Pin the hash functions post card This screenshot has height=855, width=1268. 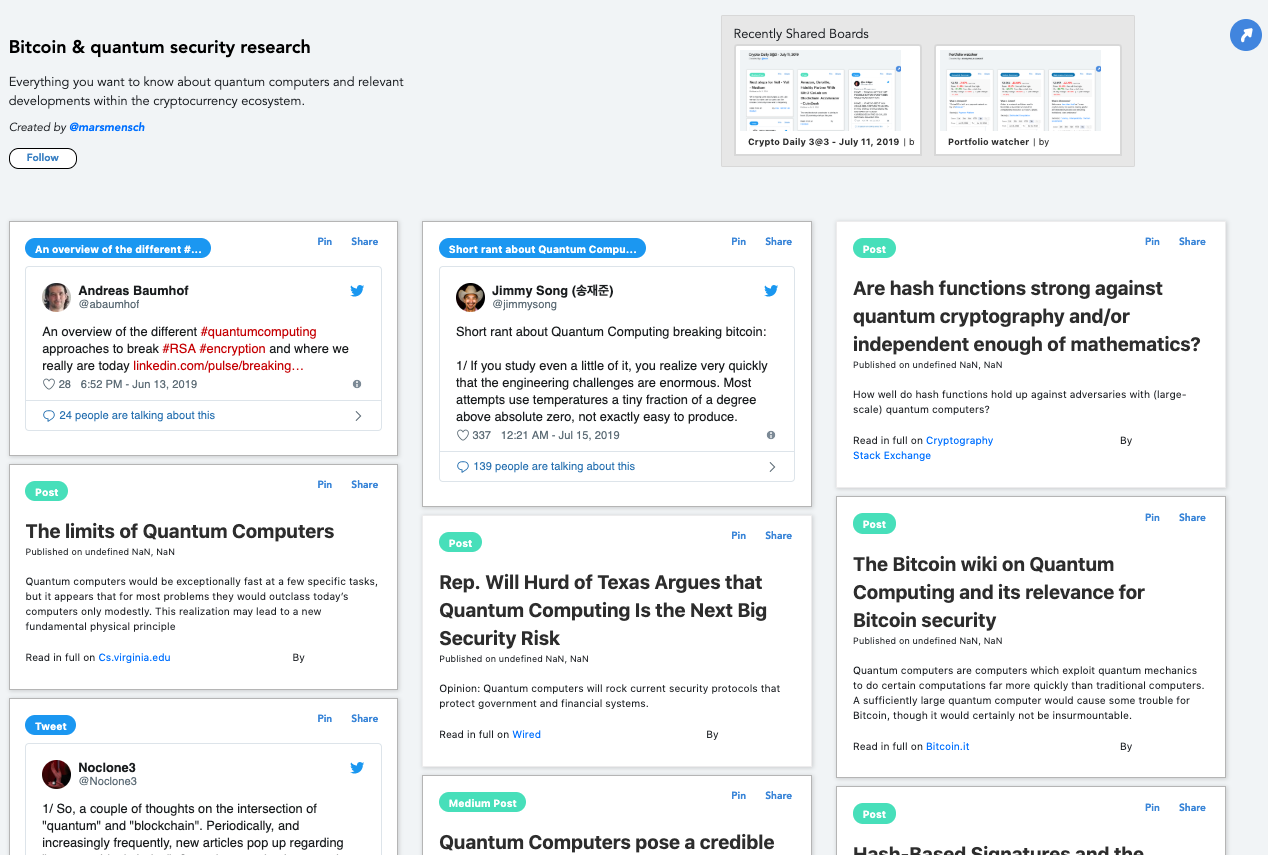click(x=1153, y=242)
